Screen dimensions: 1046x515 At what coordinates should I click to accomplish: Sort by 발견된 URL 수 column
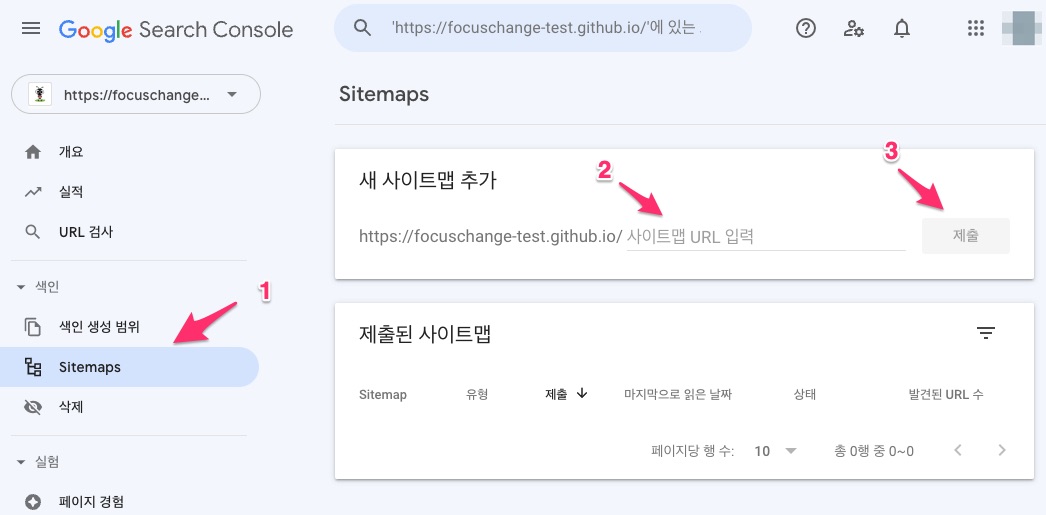946,394
